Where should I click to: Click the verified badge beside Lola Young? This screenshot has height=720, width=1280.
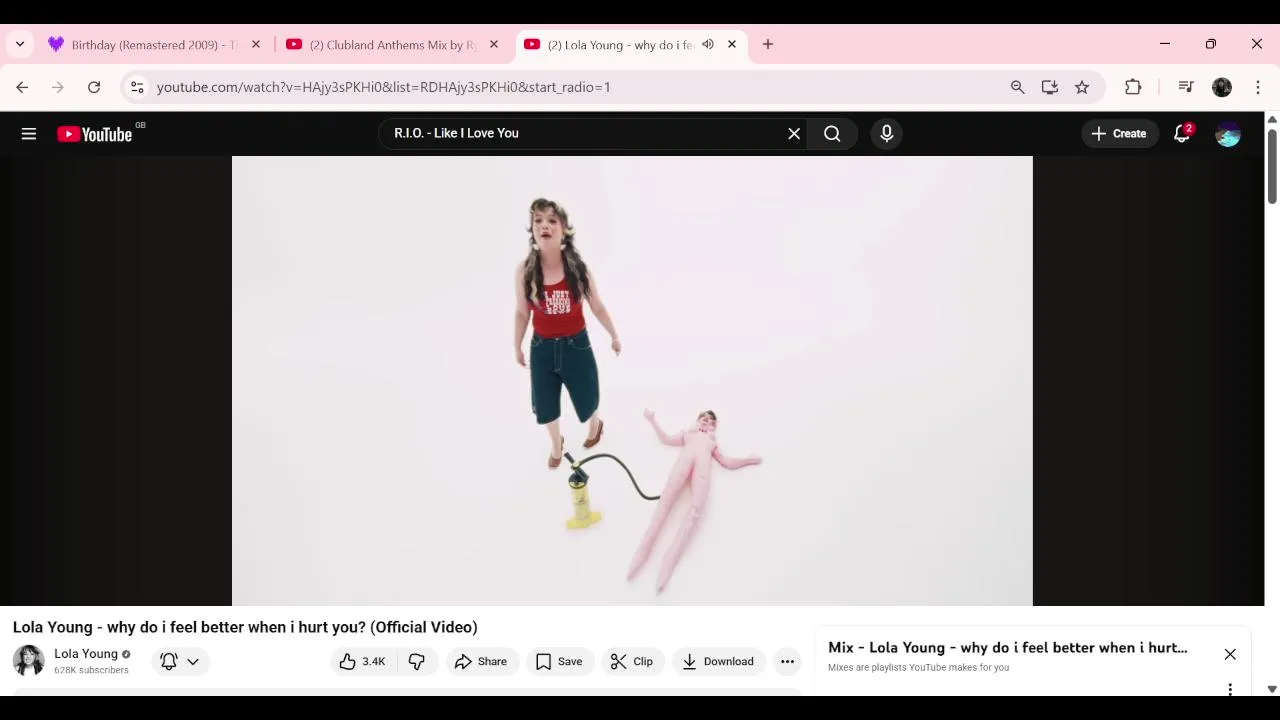(126, 654)
